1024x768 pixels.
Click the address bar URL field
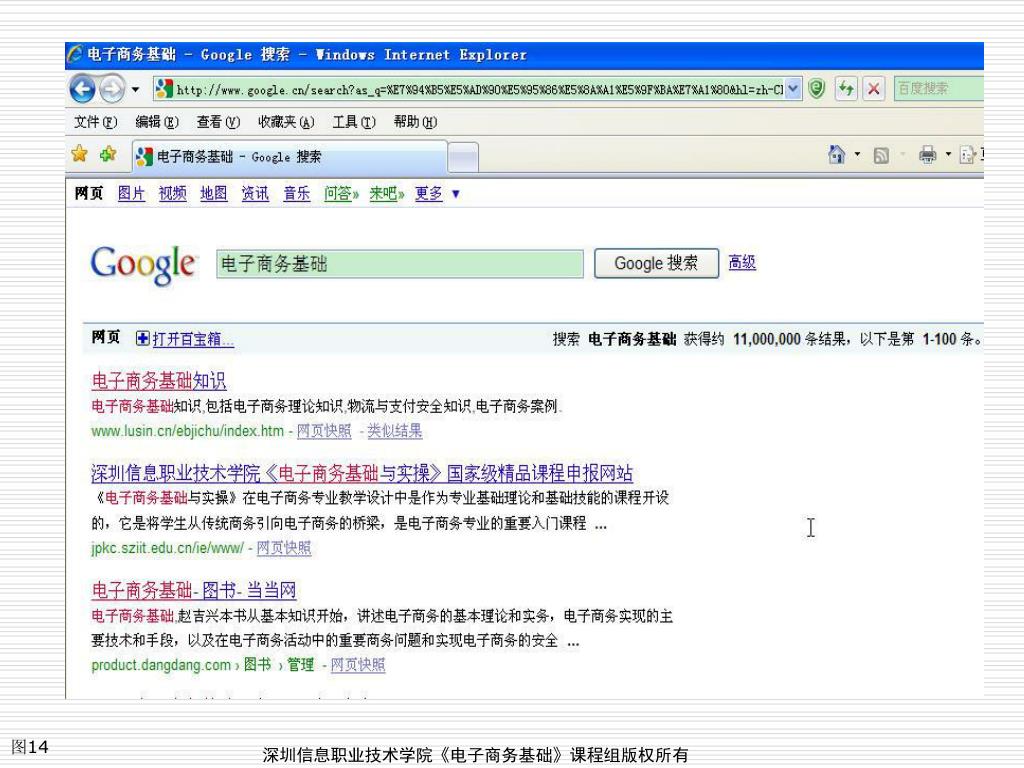(468, 89)
